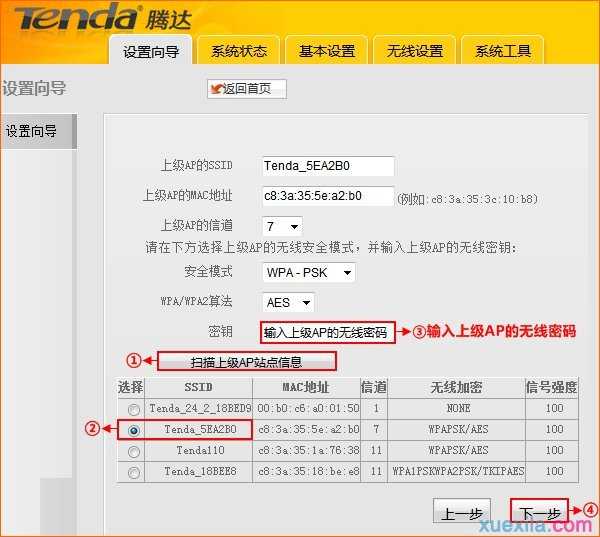The height and width of the screenshot is (537, 600).
Task: Open the WPA/WPA2算法 AES dropdown
Action: click(x=288, y=301)
